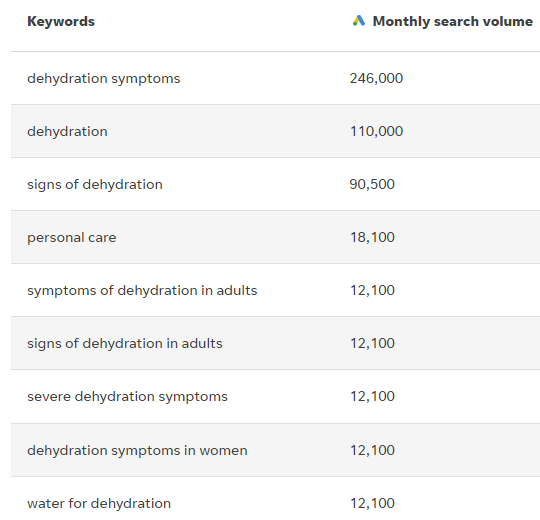Click 'signs of dehydration in adults'
The height and width of the screenshot is (520, 540).
click(x=125, y=343)
